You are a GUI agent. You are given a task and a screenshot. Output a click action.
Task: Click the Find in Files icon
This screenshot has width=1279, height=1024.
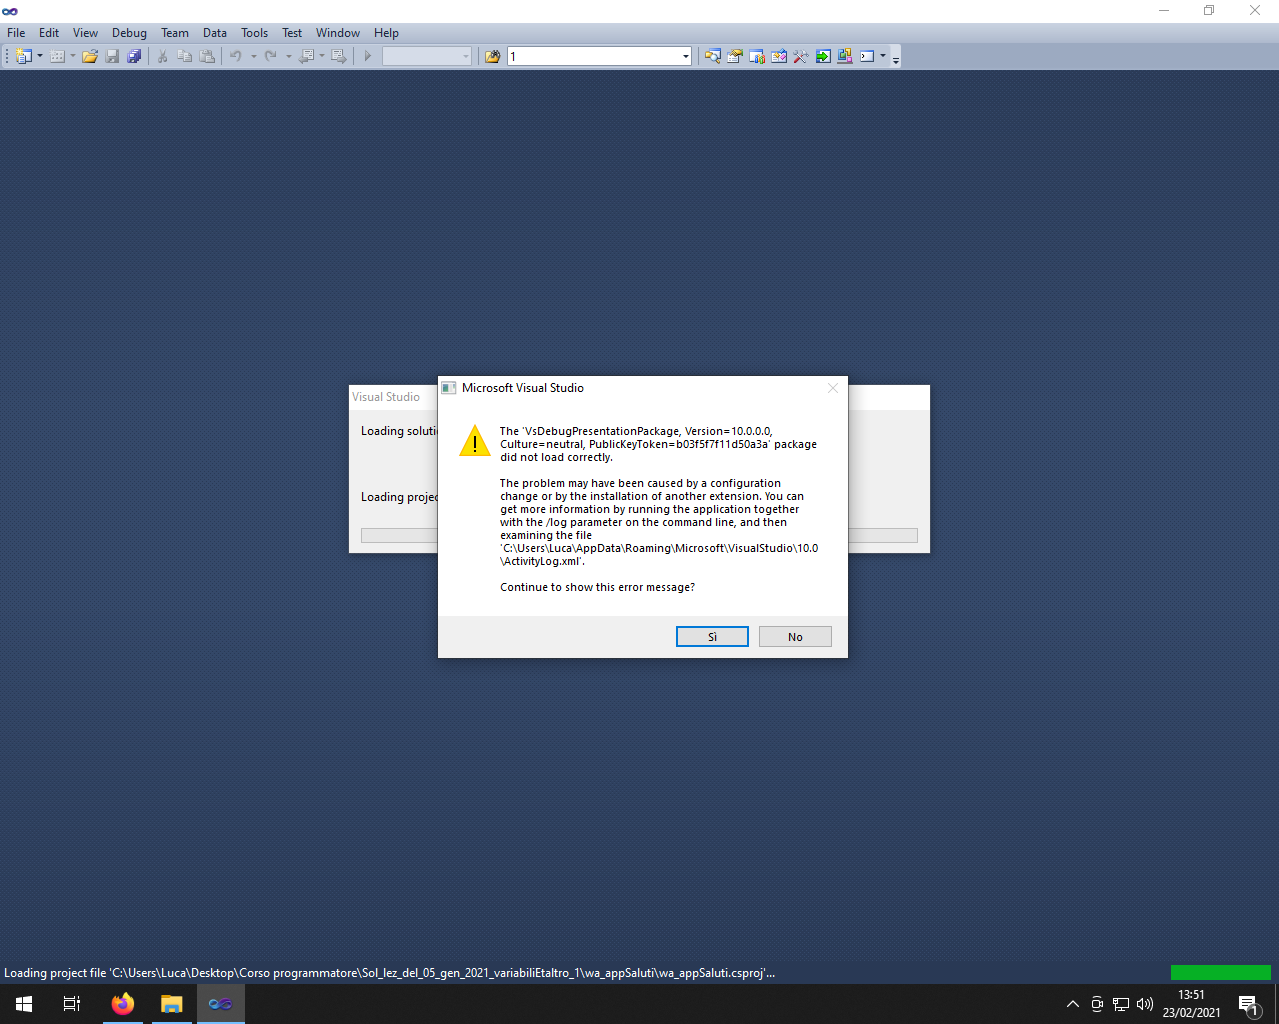(x=492, y=56)
